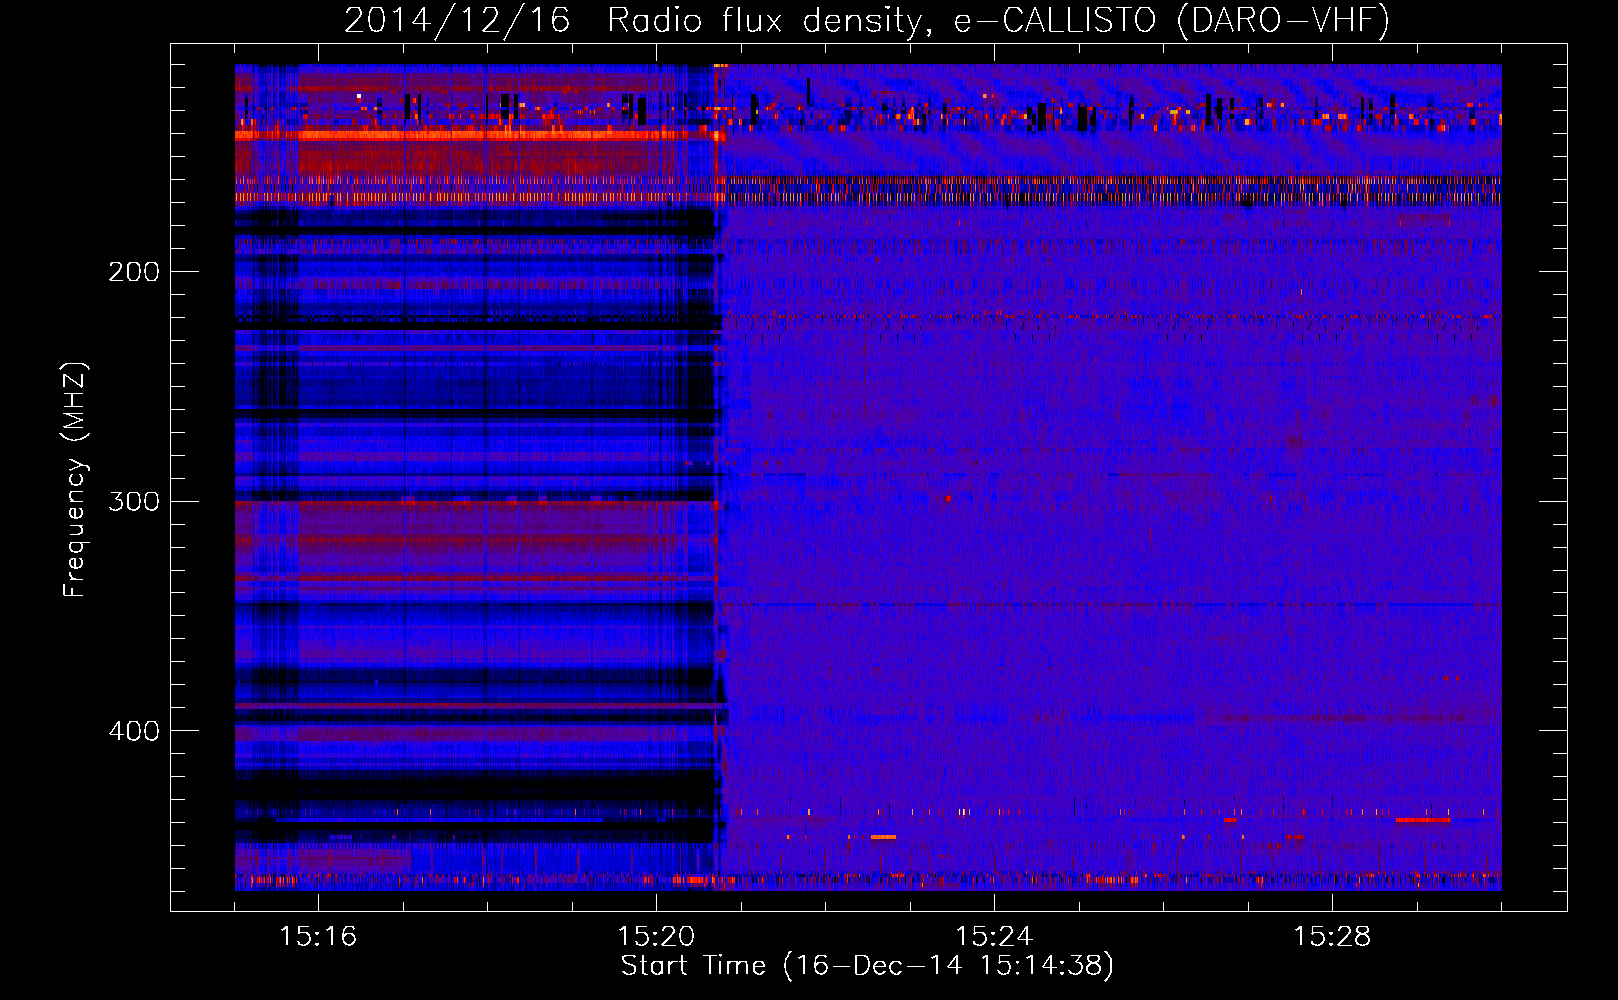The width and height of the screenshot is (1618, 1000).
Task: Click the 15:24 time tick label
Action: (x=994, y=937)
